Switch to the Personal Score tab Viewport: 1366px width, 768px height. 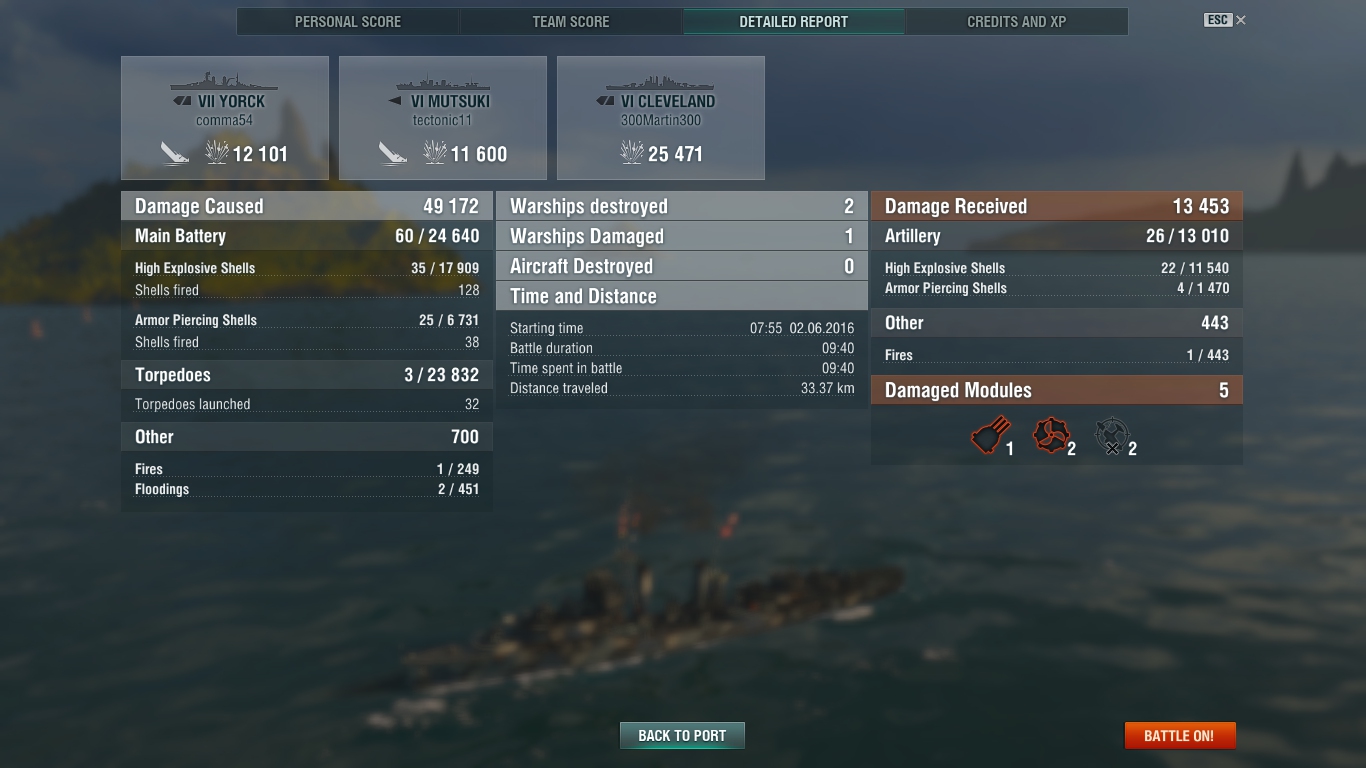point(348,21)
